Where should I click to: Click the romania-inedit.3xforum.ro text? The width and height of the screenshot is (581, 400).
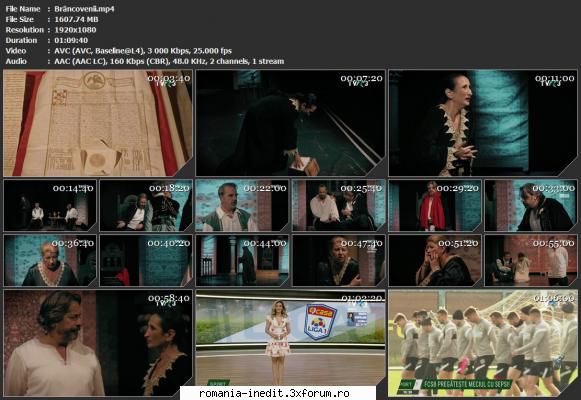[x=274, y=393]
